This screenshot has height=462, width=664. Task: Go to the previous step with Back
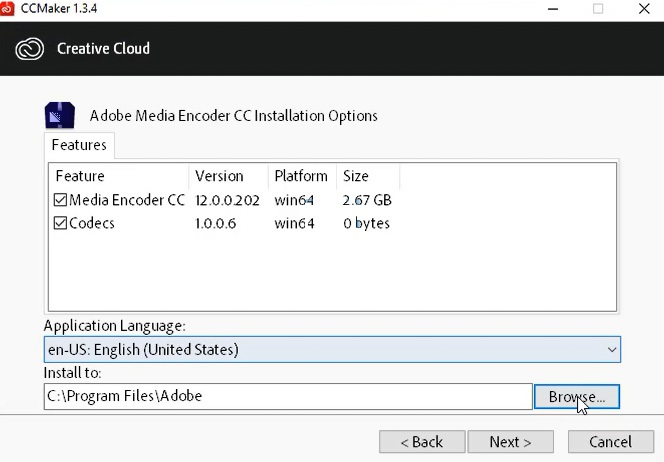(x=422, y=442)
